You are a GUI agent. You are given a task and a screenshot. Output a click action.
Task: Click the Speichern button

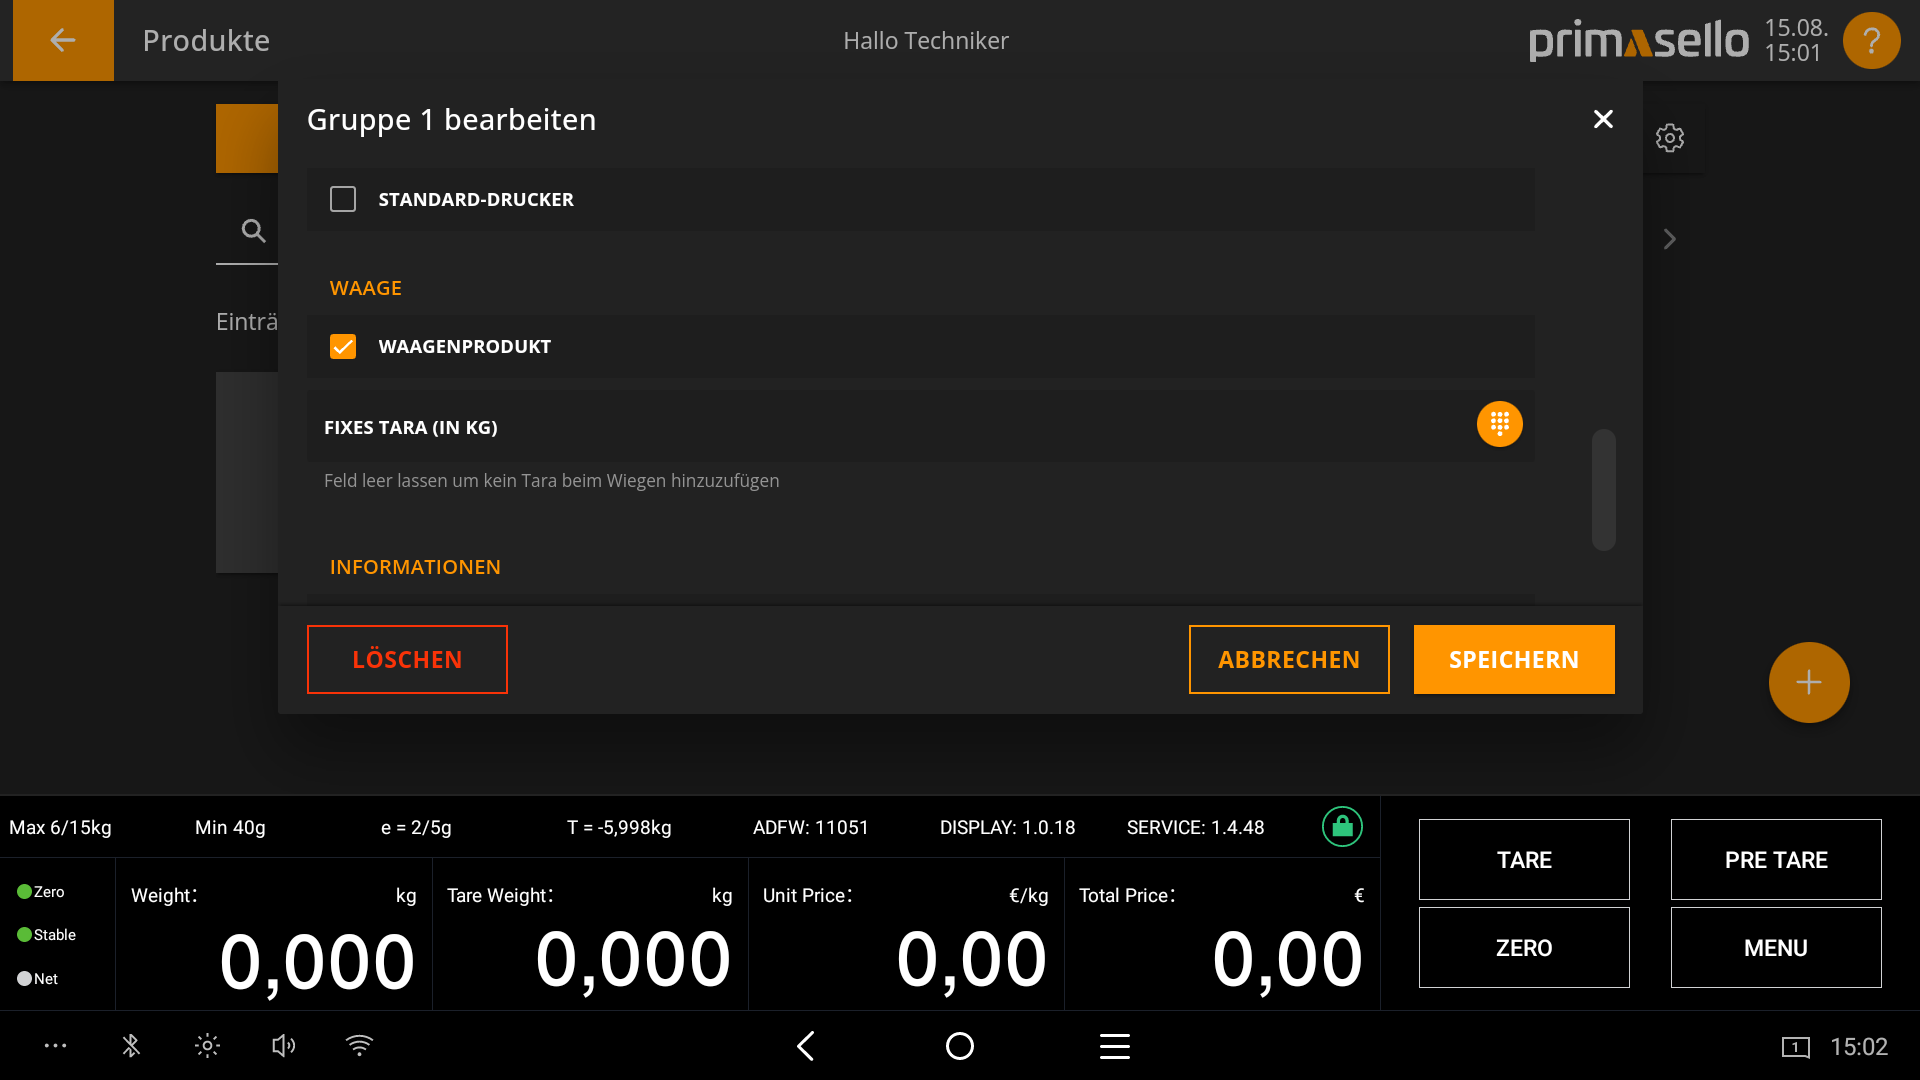click(x=1513, y=659)
